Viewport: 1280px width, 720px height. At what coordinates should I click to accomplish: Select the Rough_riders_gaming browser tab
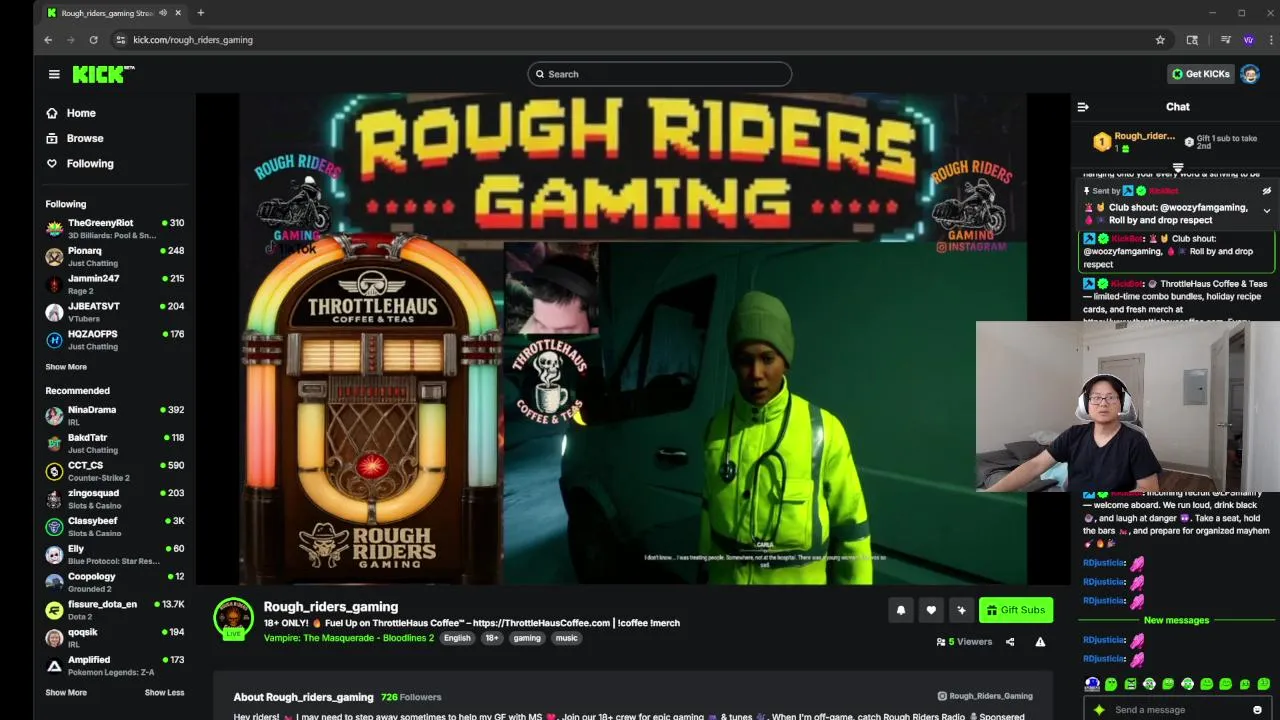(113, 13)
